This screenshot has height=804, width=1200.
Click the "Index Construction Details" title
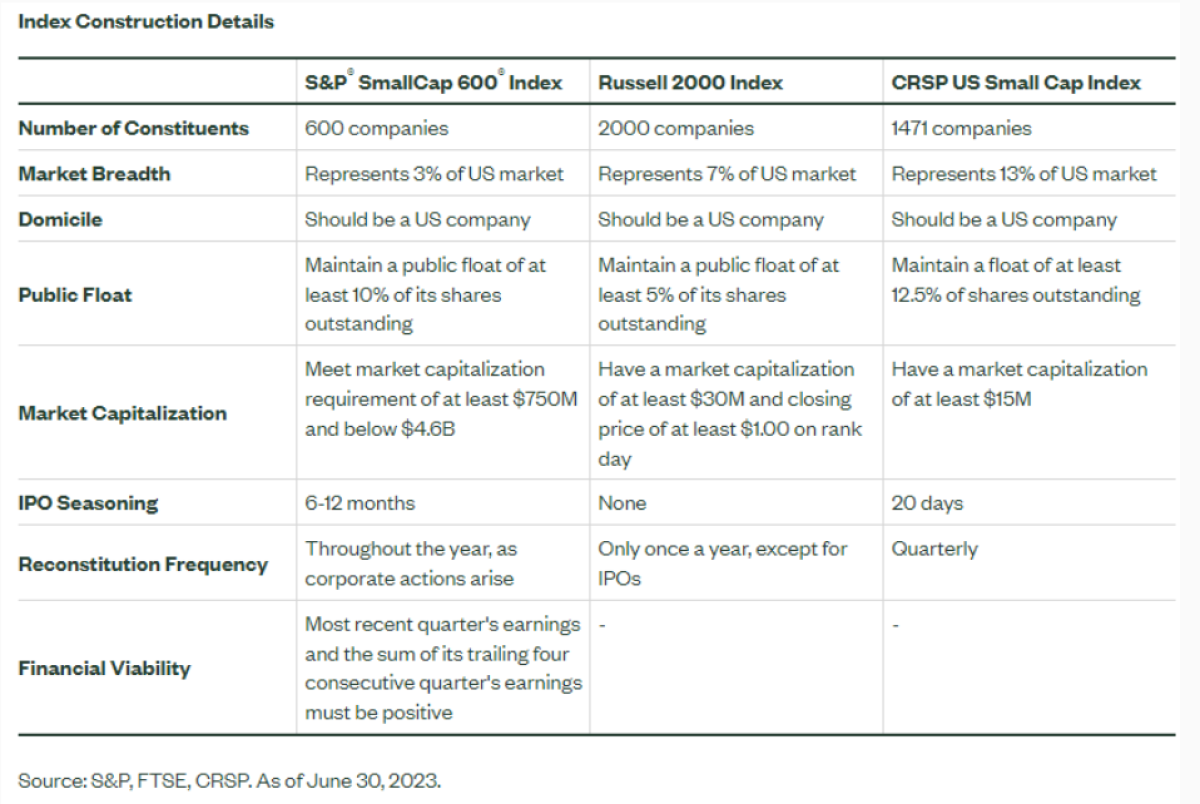(x=146, y=21)
